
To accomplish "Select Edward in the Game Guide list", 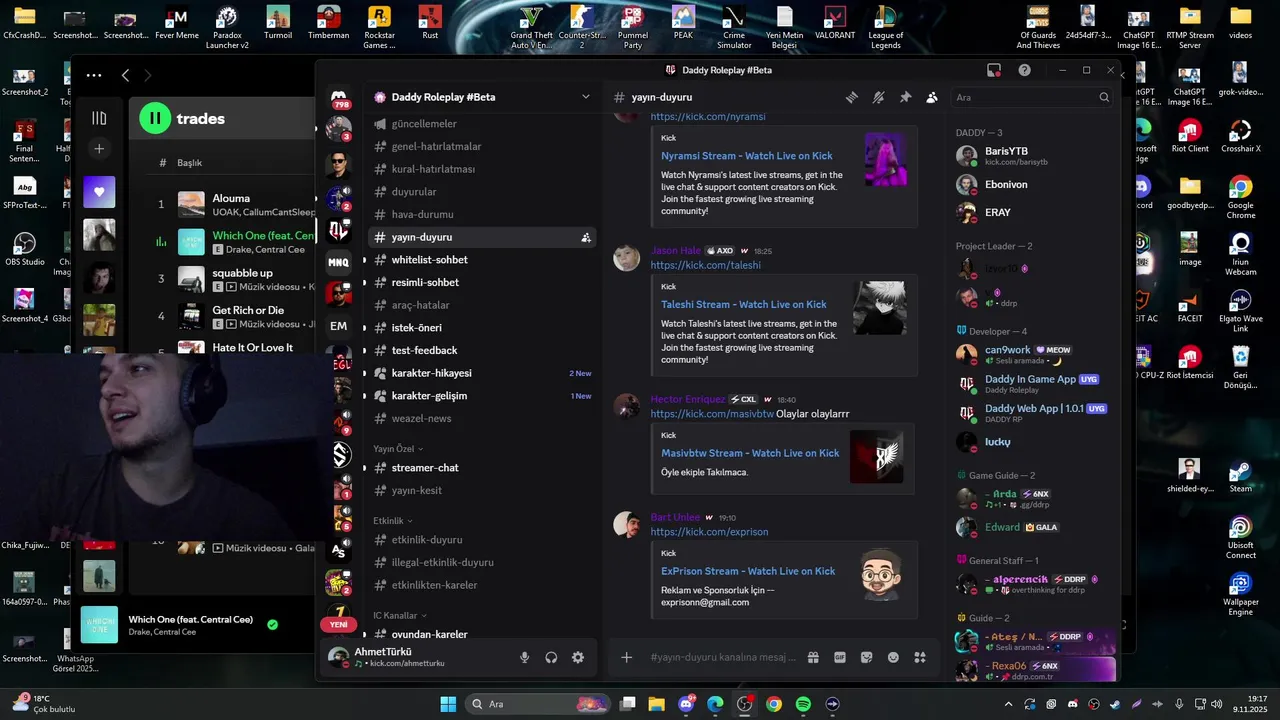I will click(1034, 527).
